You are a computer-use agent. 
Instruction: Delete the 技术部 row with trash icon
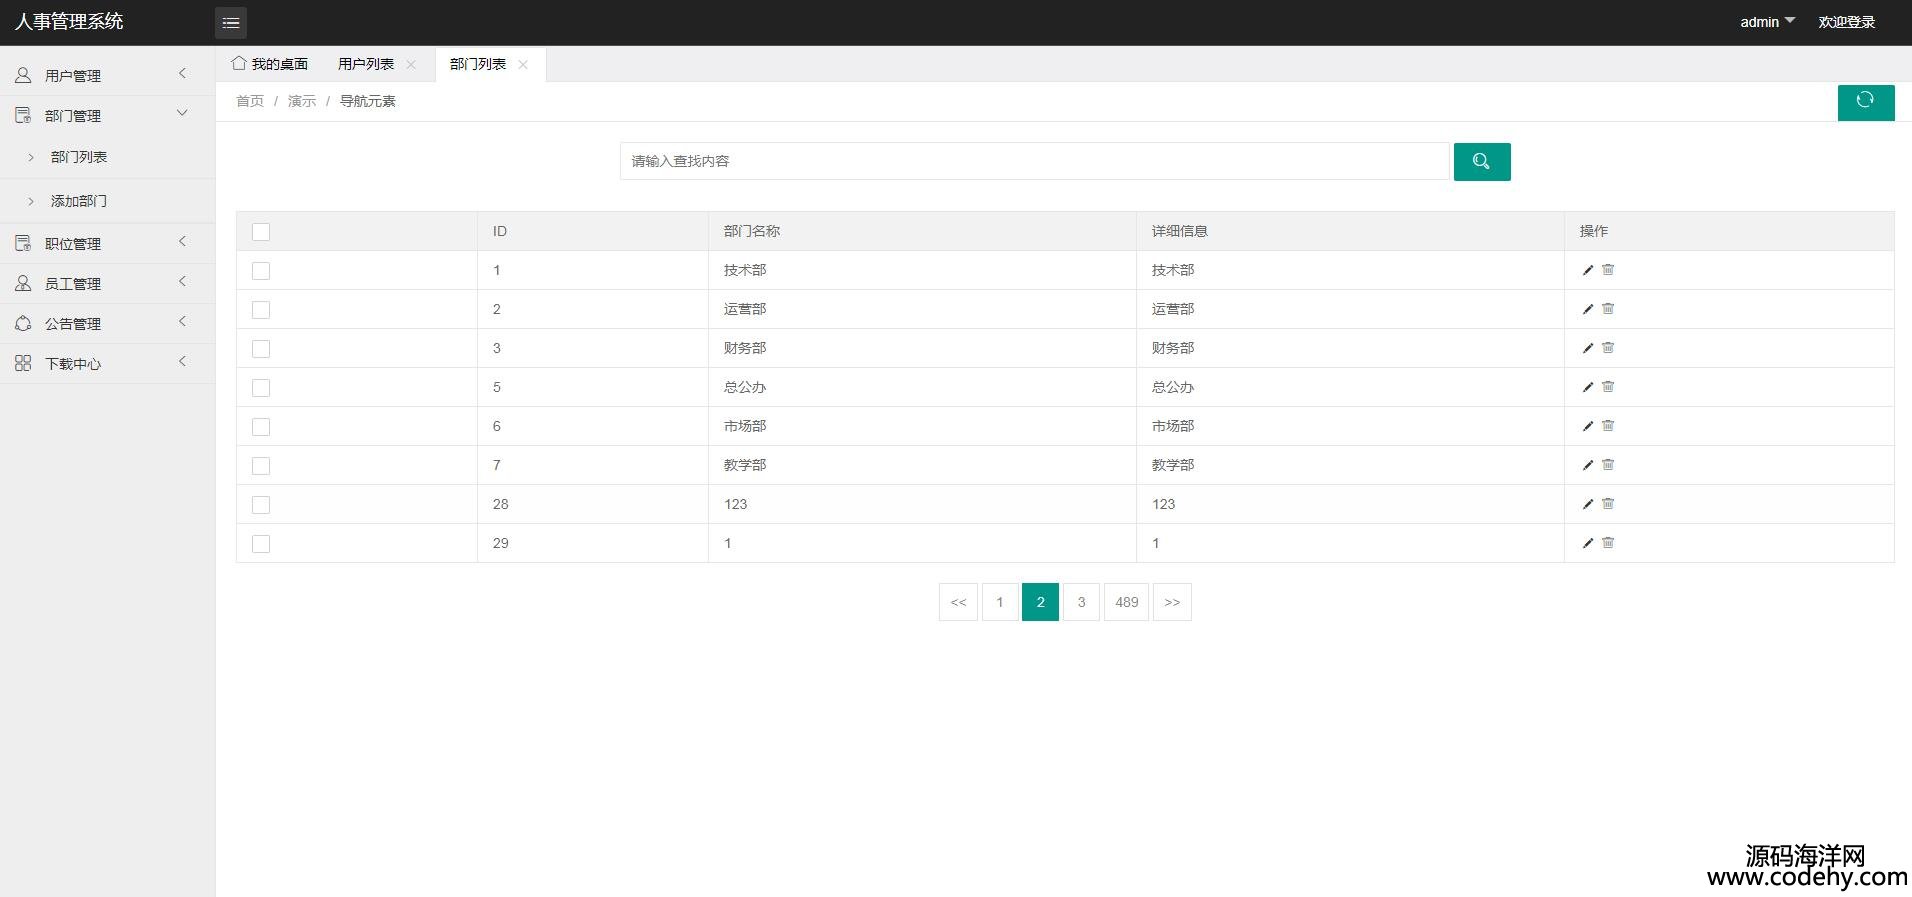(x=1608, y=269)
